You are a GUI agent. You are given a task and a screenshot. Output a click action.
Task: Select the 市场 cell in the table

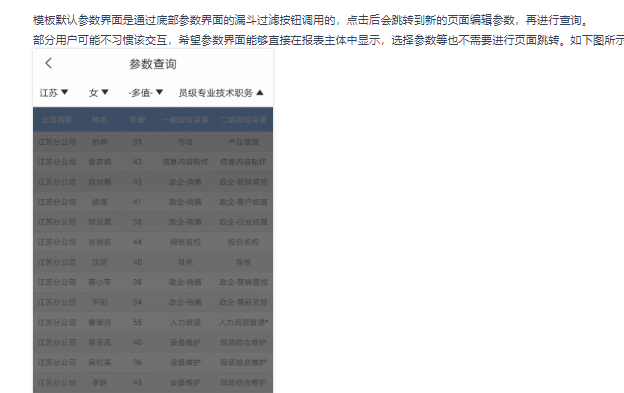185,142
